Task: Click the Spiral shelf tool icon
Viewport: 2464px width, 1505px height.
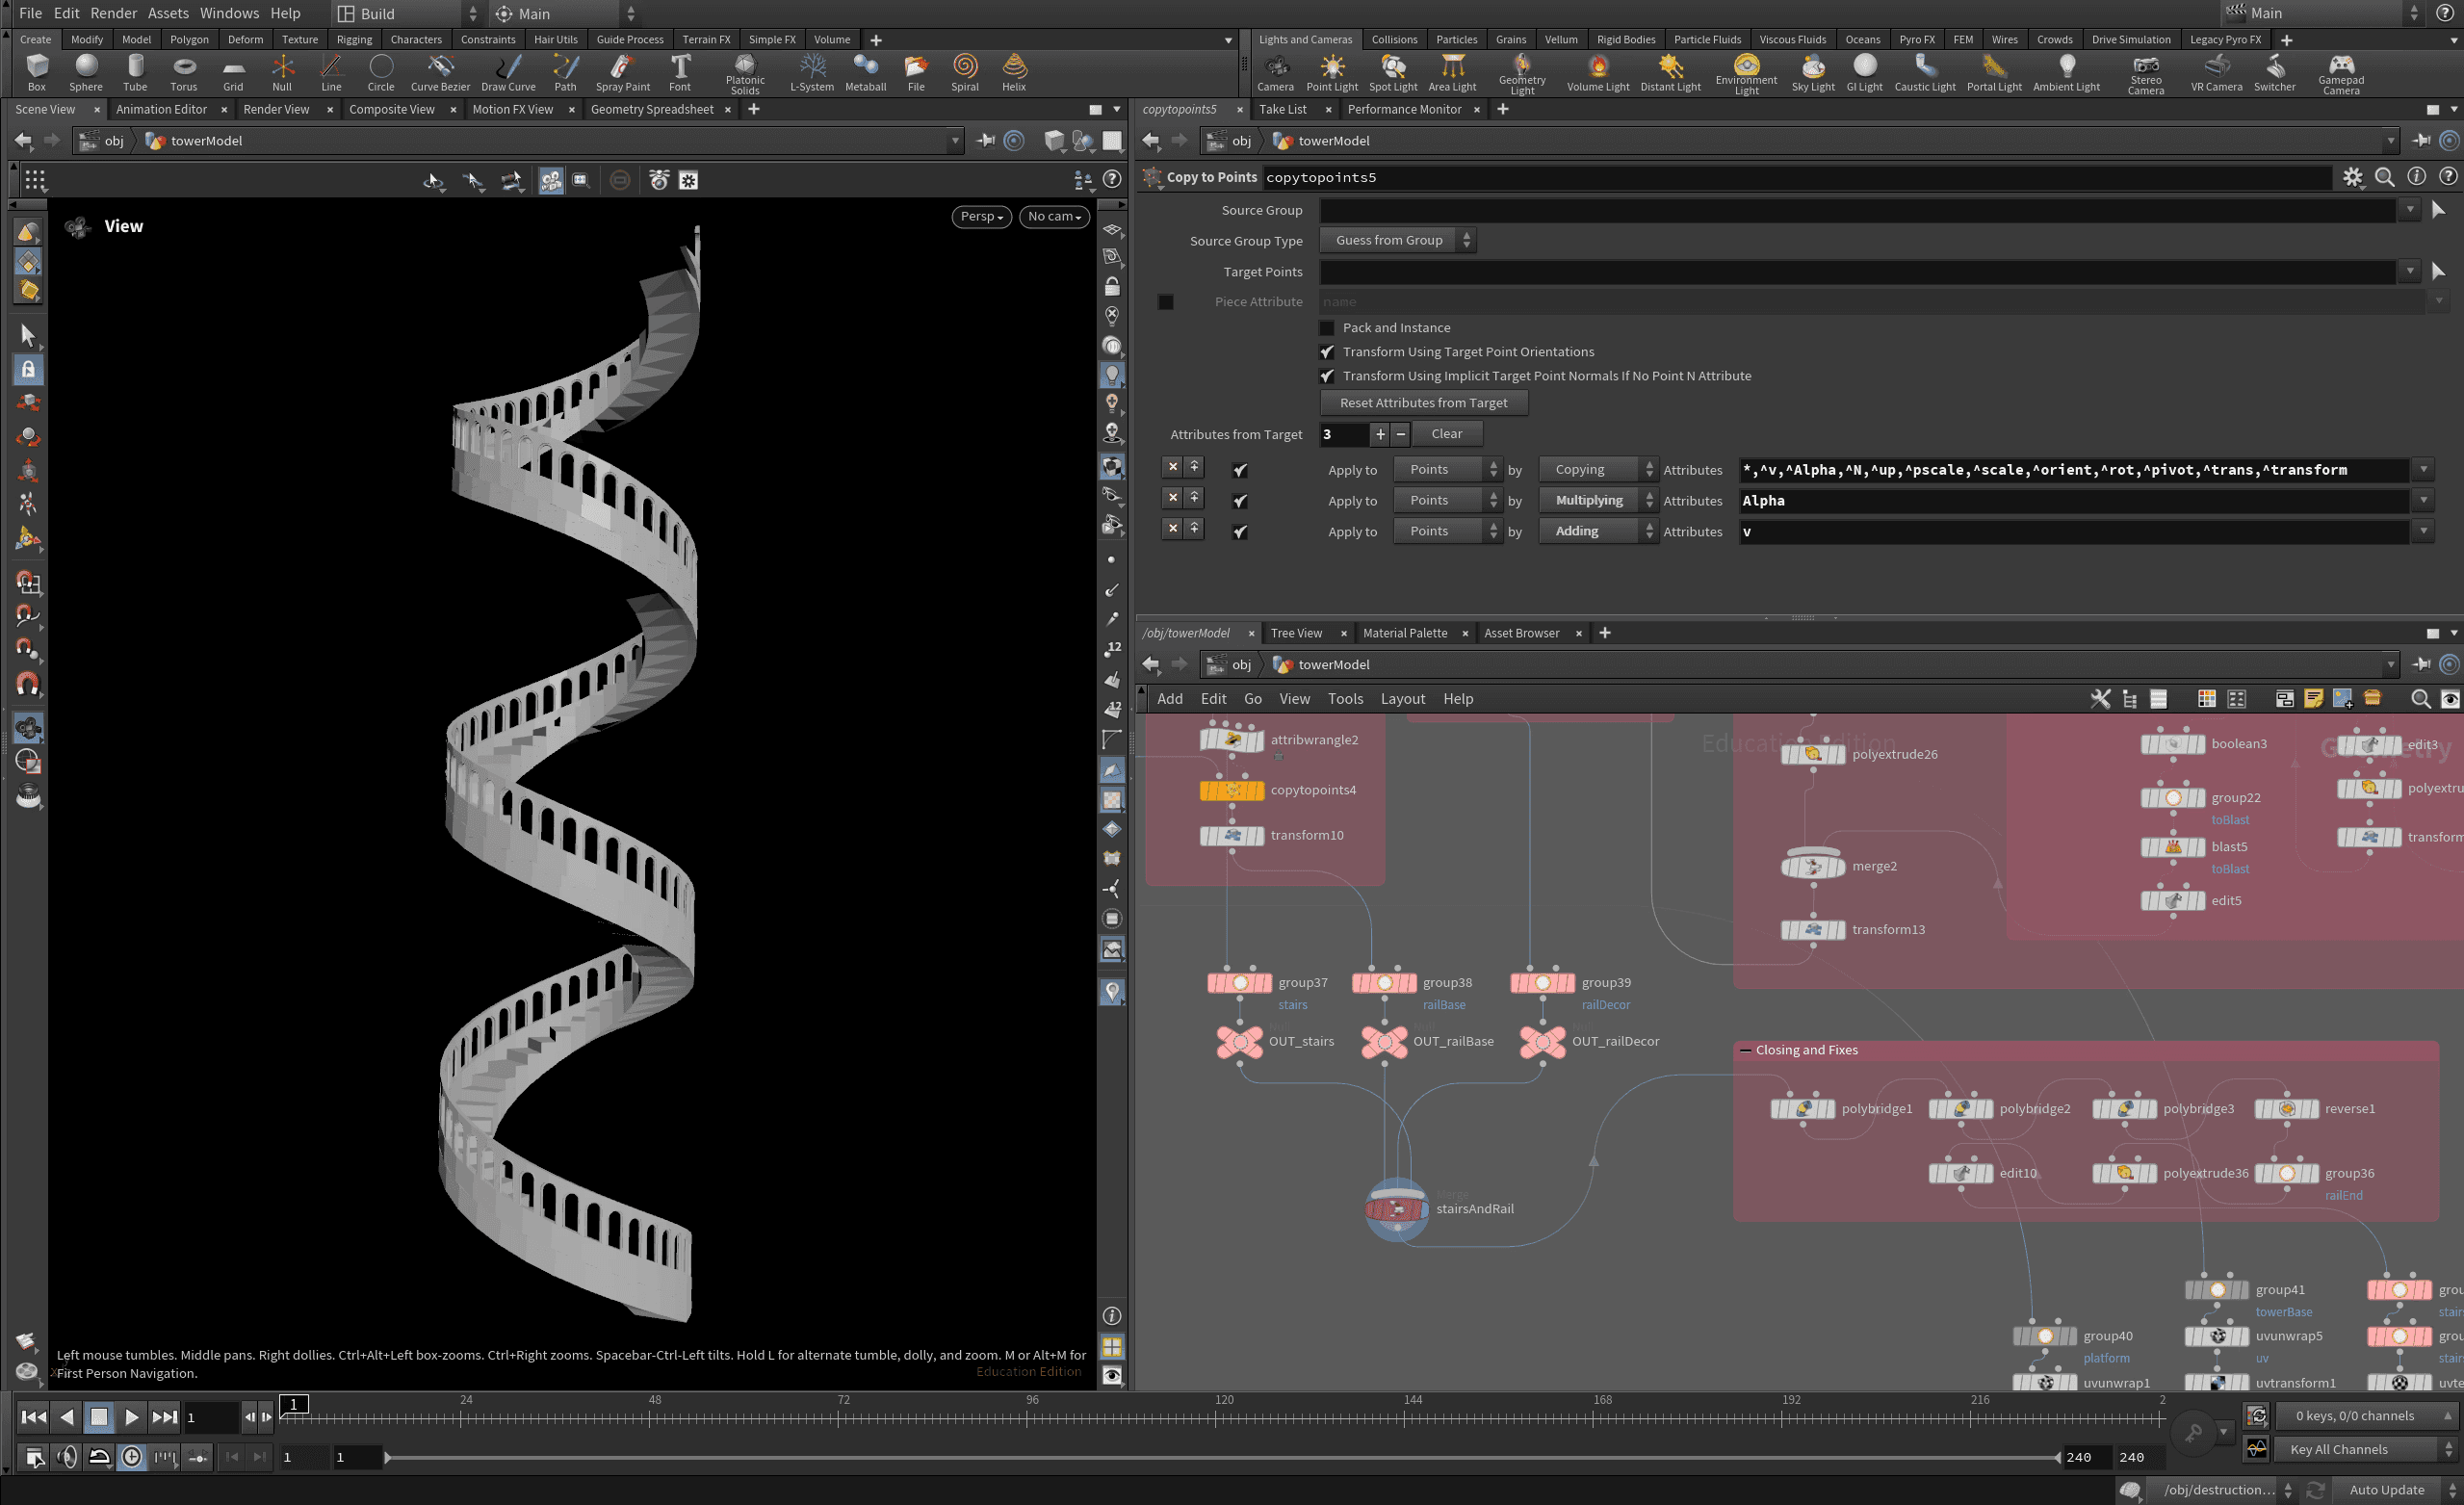Action: (x=964, y=71)
